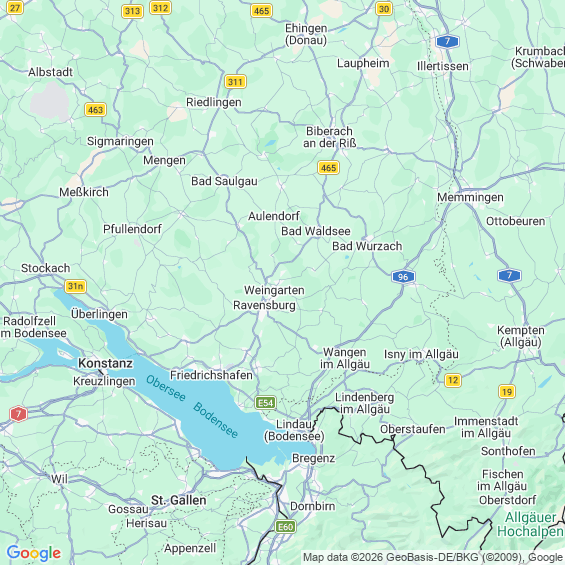Click the E54 green route marker
Viewport: 565px width, 565px height.
click(266, 402)
